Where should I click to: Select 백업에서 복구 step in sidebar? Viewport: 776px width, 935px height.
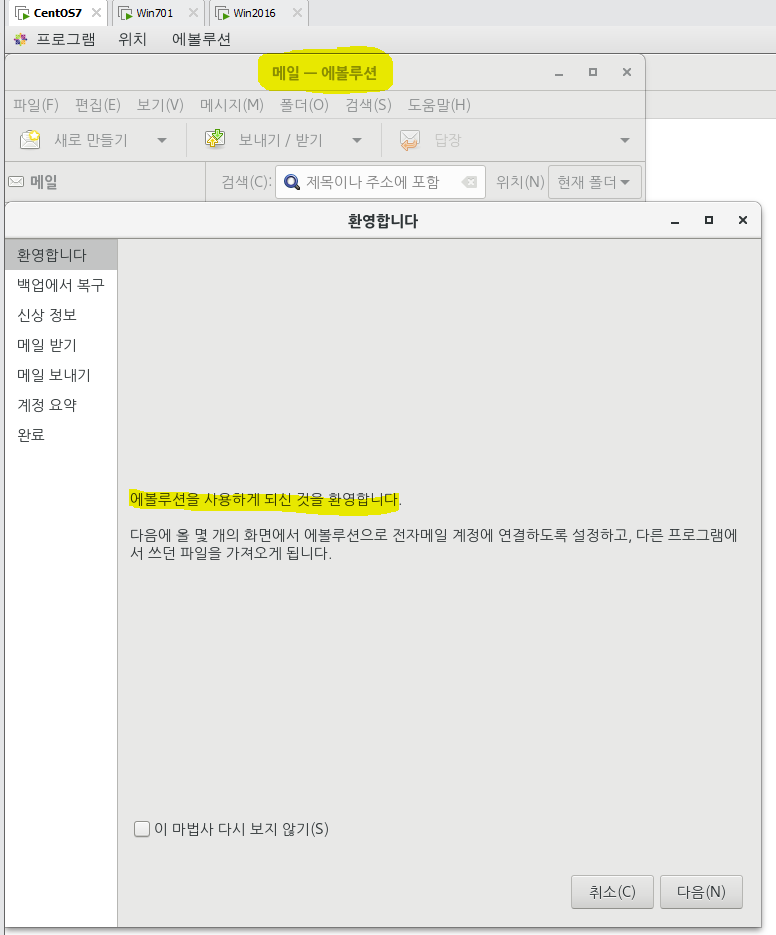point(61,285)
